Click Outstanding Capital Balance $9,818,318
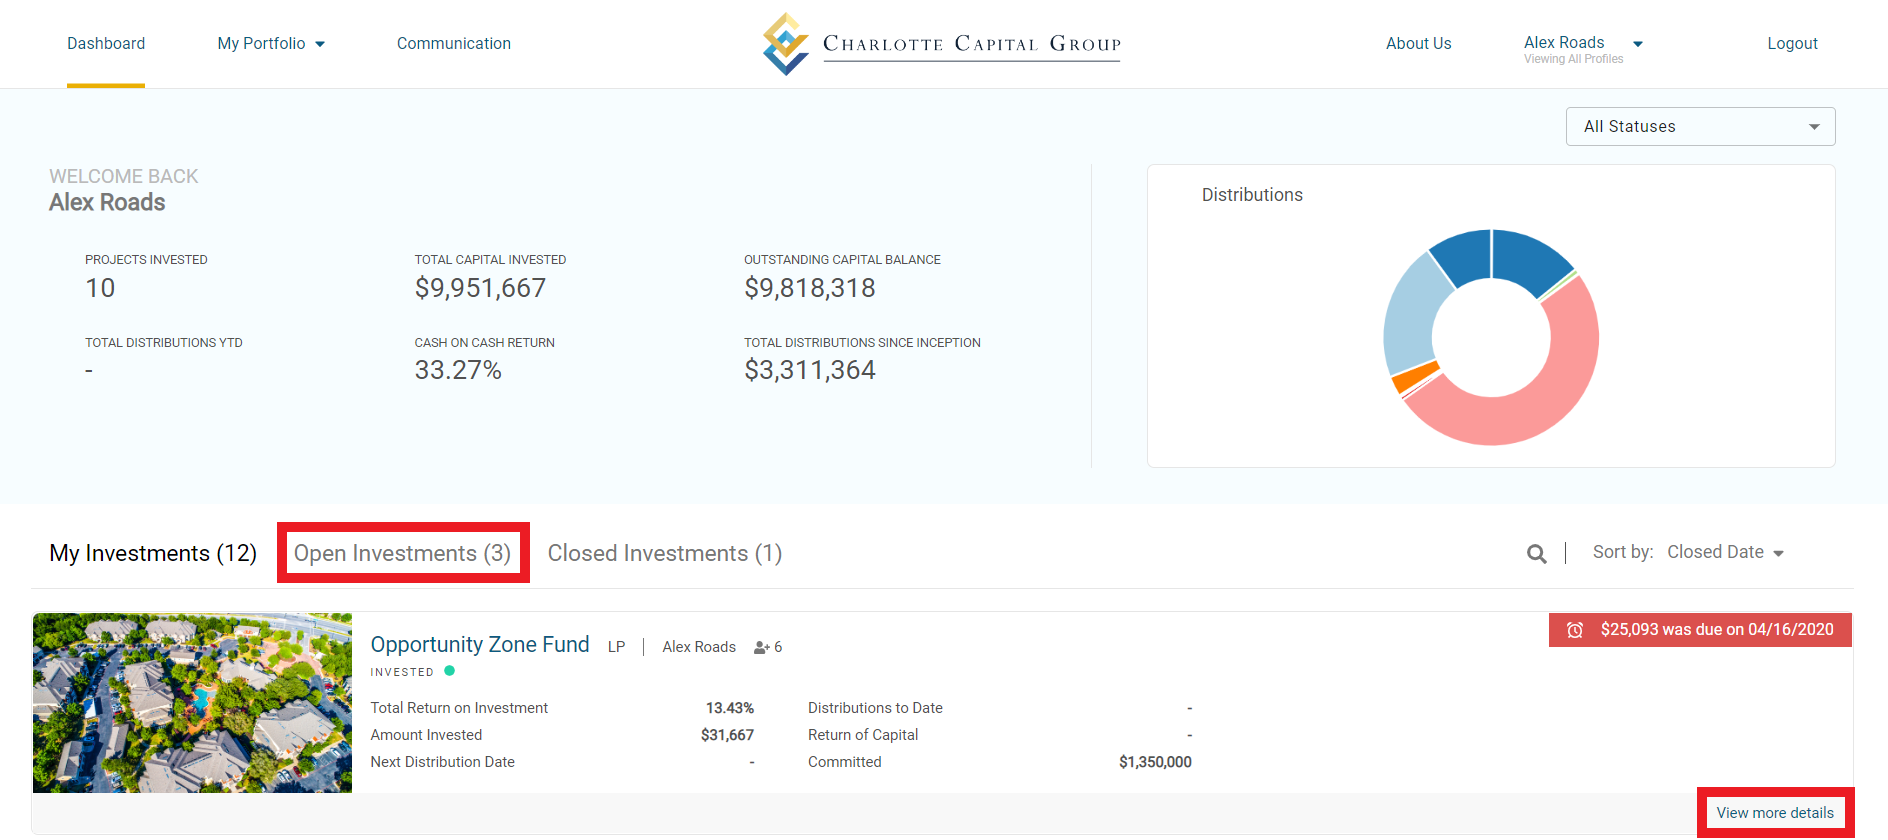Viewport: 1888px width, 840px height. click(809, 288)
